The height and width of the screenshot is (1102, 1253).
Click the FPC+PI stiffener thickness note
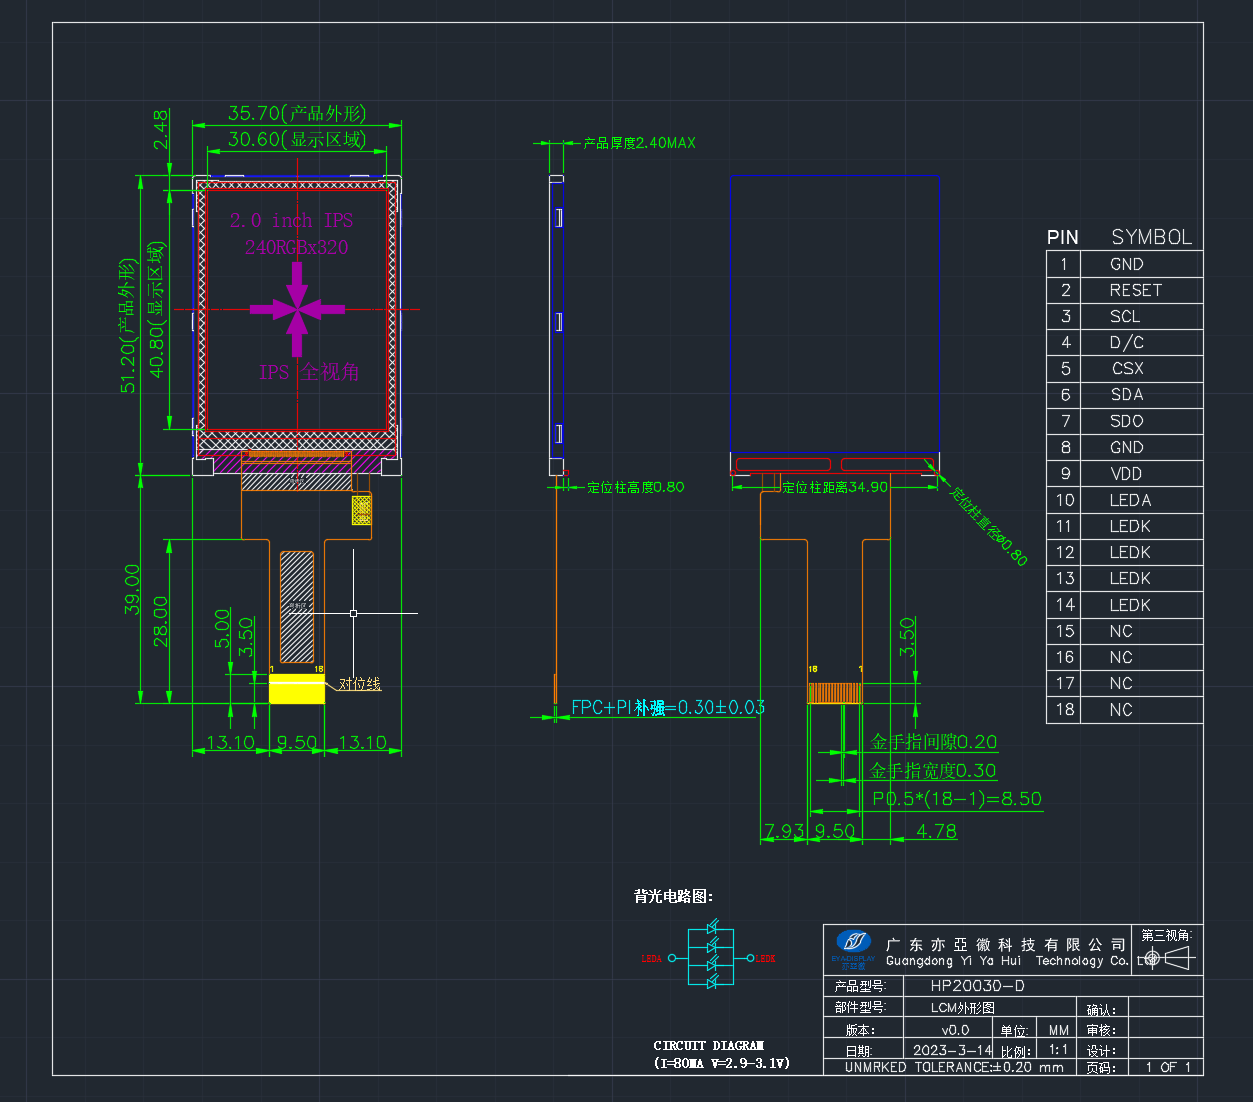click(668, 707)
